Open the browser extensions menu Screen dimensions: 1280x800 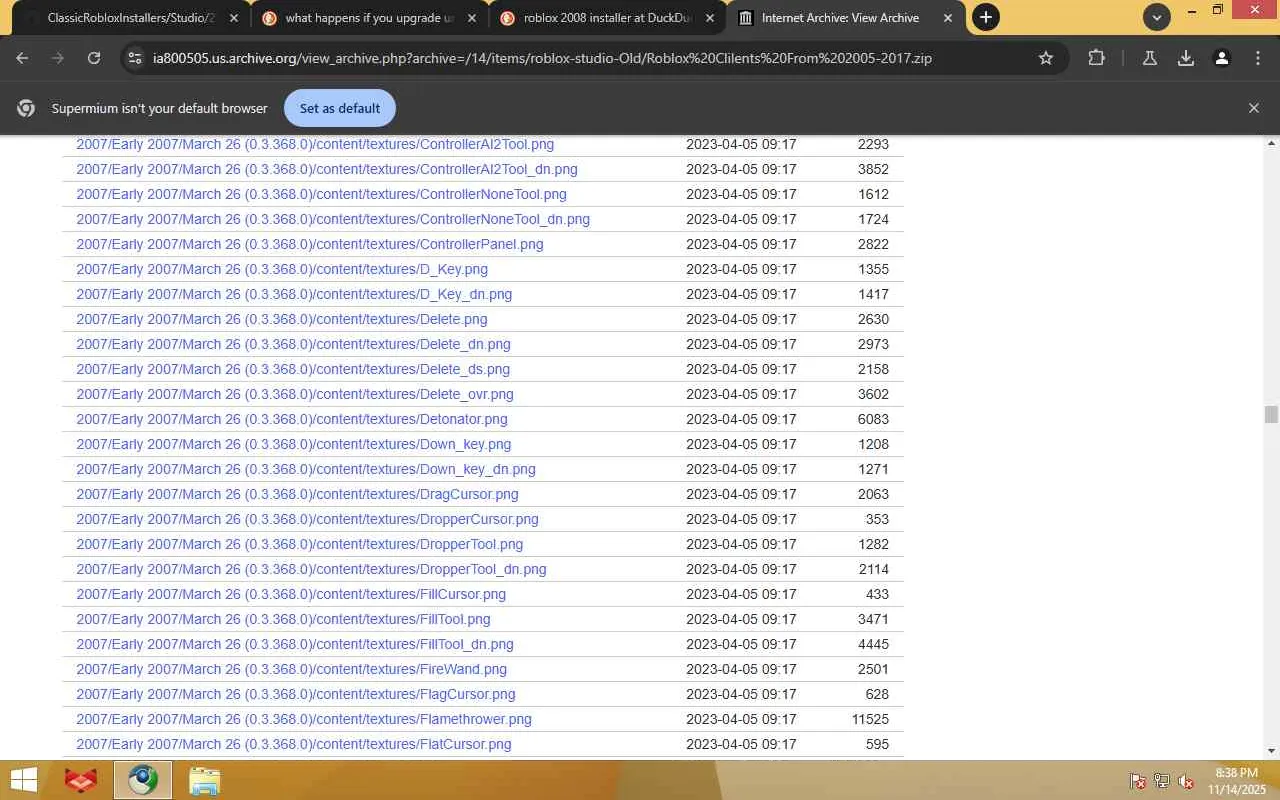tap(1096, 58)
